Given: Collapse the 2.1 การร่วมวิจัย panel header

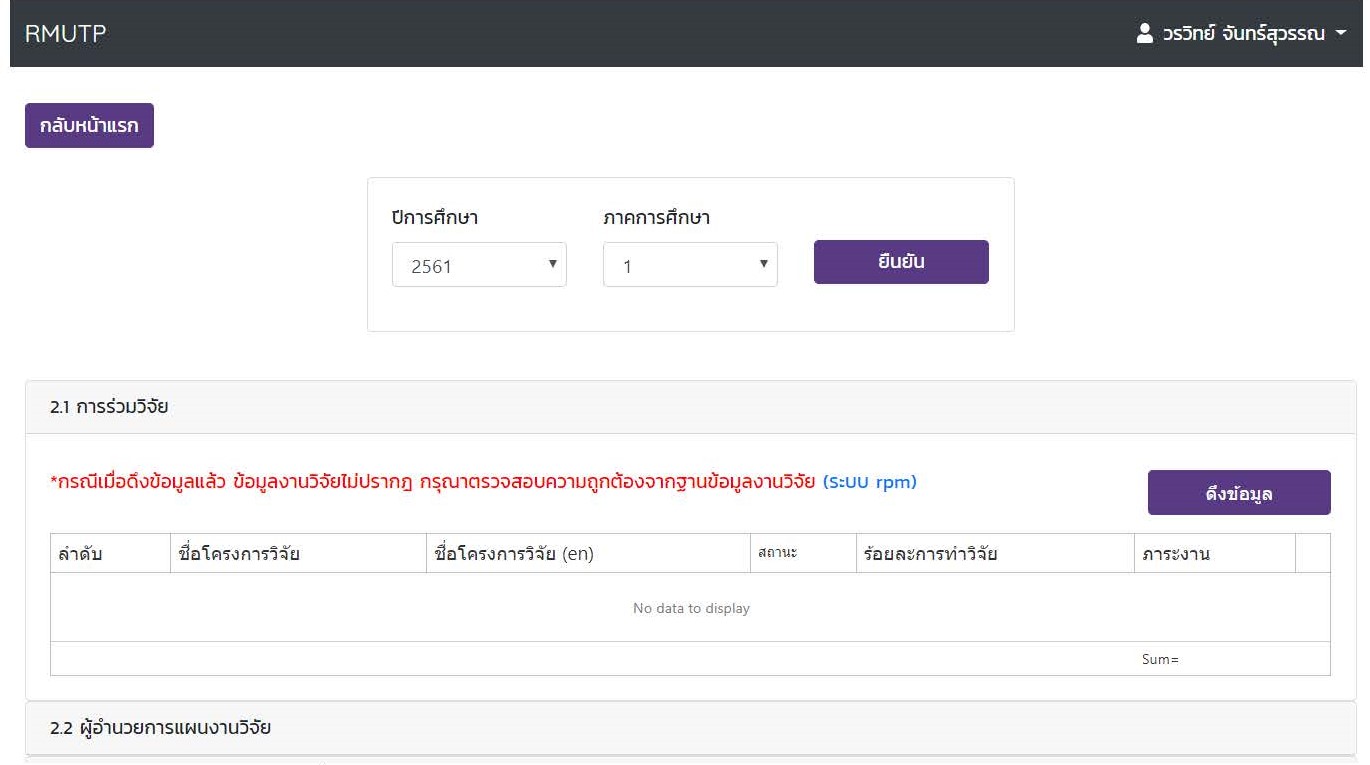Looking at the screenshot, I should pos(109,407).
